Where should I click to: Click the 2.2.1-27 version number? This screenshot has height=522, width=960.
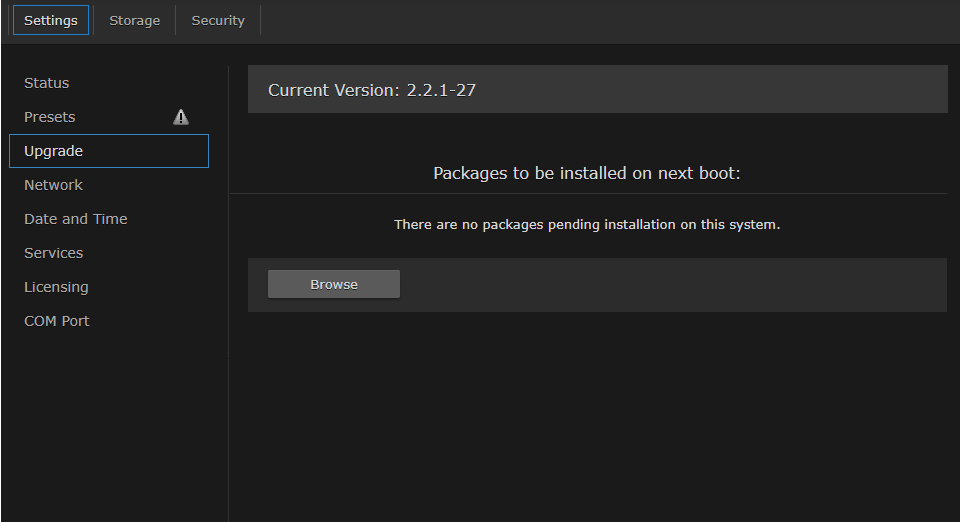(x=441, y=90)
